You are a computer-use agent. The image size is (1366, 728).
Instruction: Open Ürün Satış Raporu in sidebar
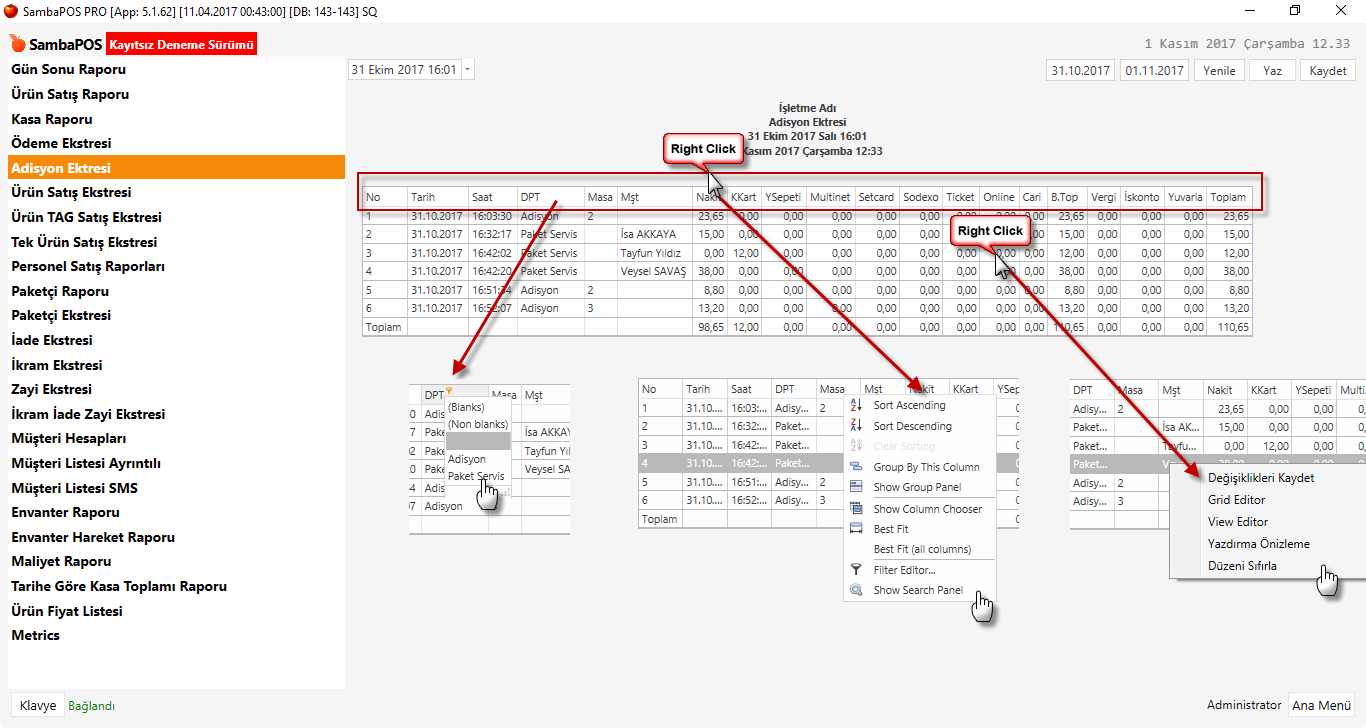pyautogui.click(x=70, y=94)
